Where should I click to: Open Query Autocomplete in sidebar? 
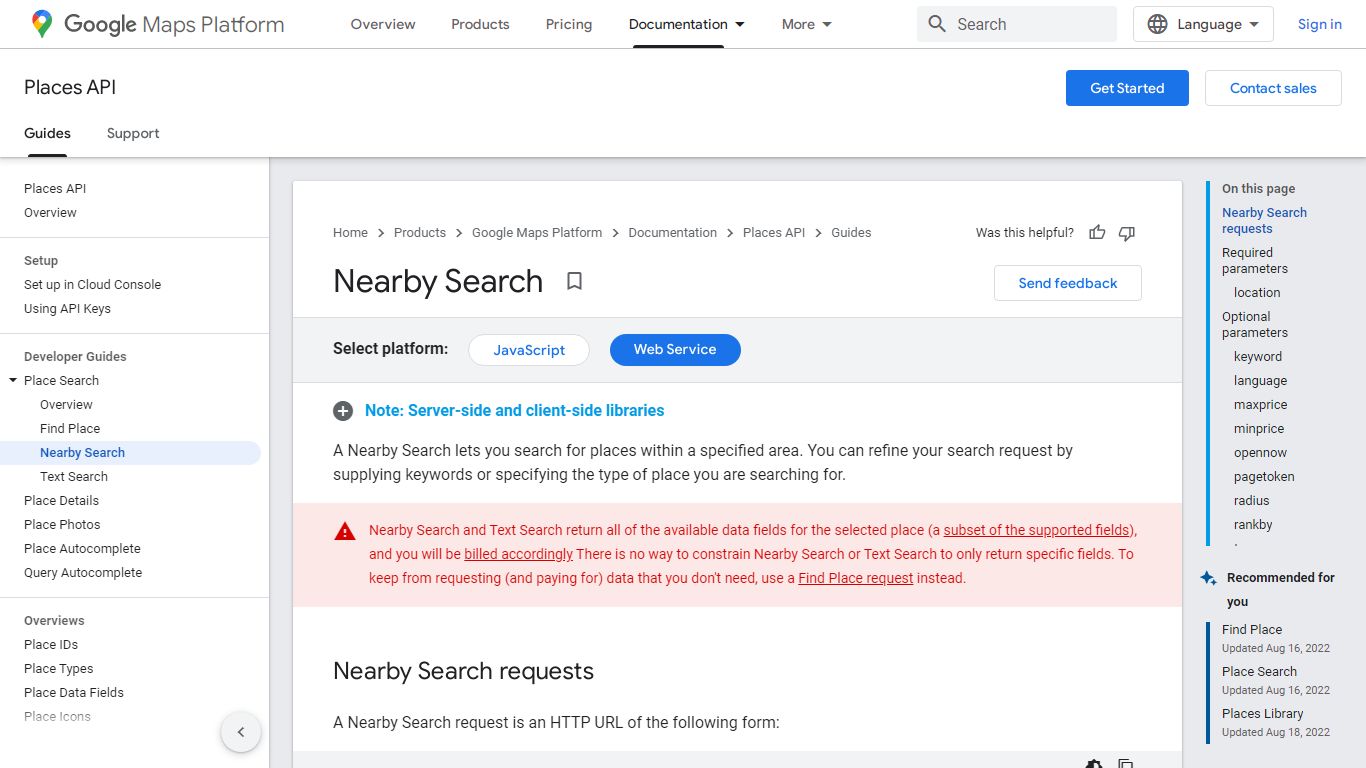click(x=83, y=572)
